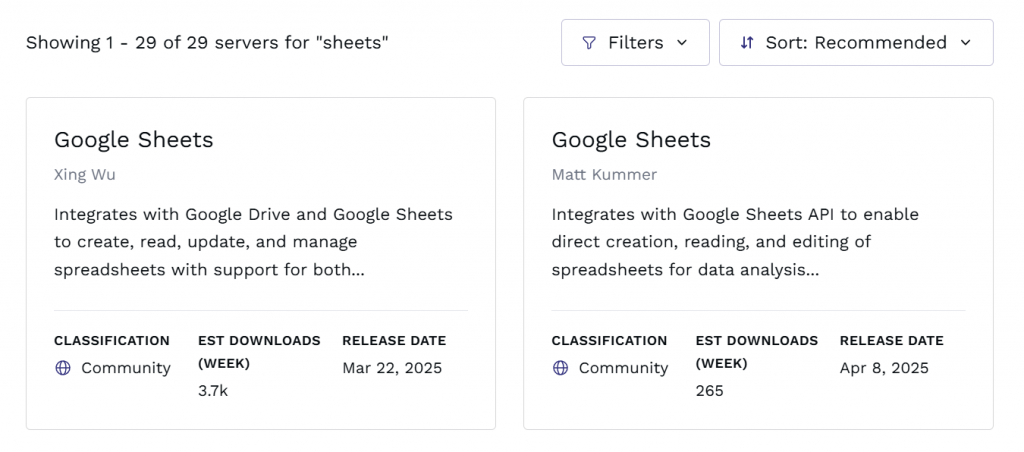Image resolution: width=1024 pixels, height=452 pixels.
Task: Click the Apr 8, 2025 release date
Action: (x=884, y=368)
